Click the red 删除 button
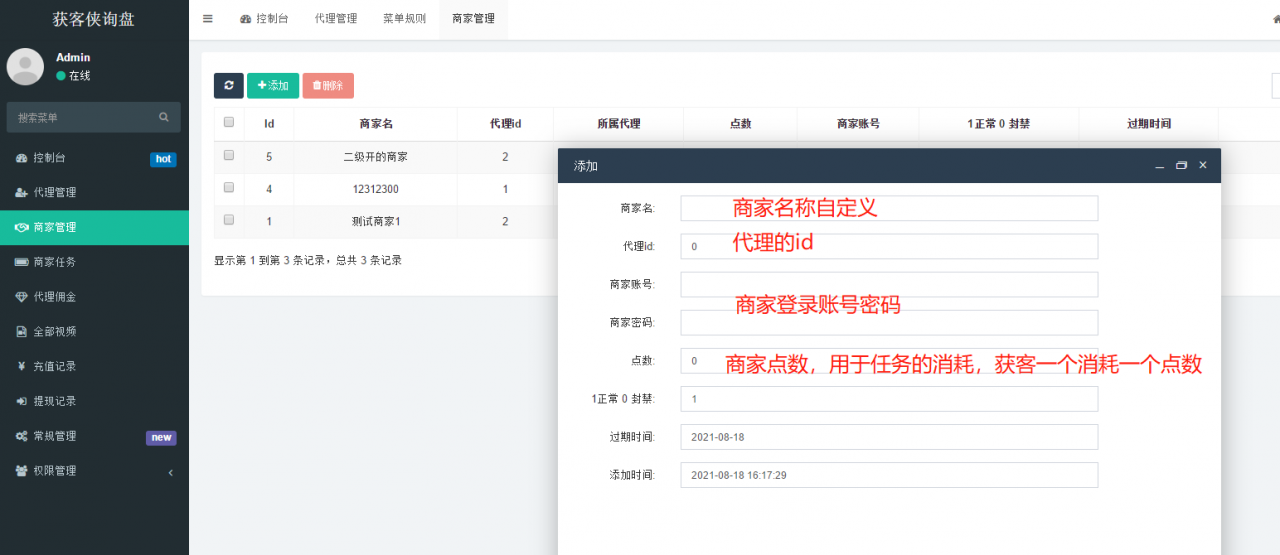This screenshot has height=555, width=1280. (328, 86)
